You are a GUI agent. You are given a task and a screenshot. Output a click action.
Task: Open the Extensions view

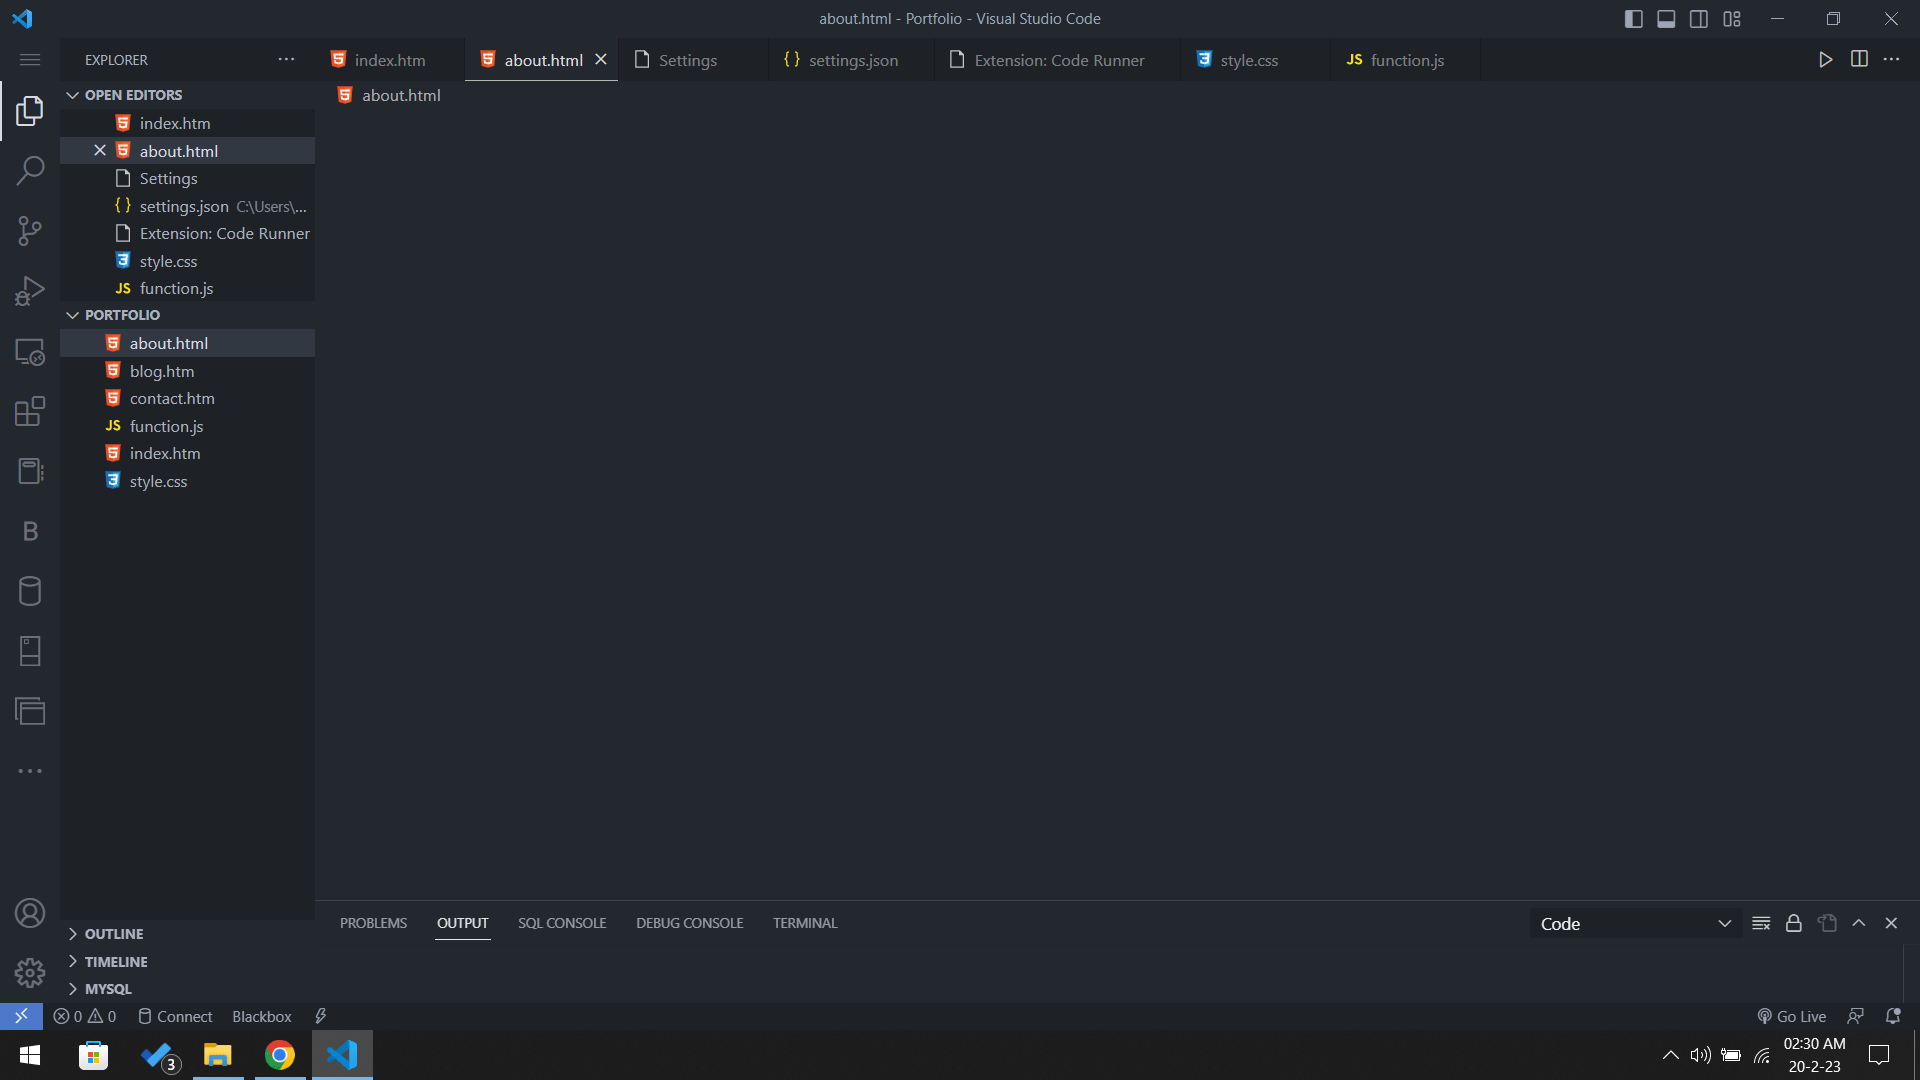click(30, 411)
